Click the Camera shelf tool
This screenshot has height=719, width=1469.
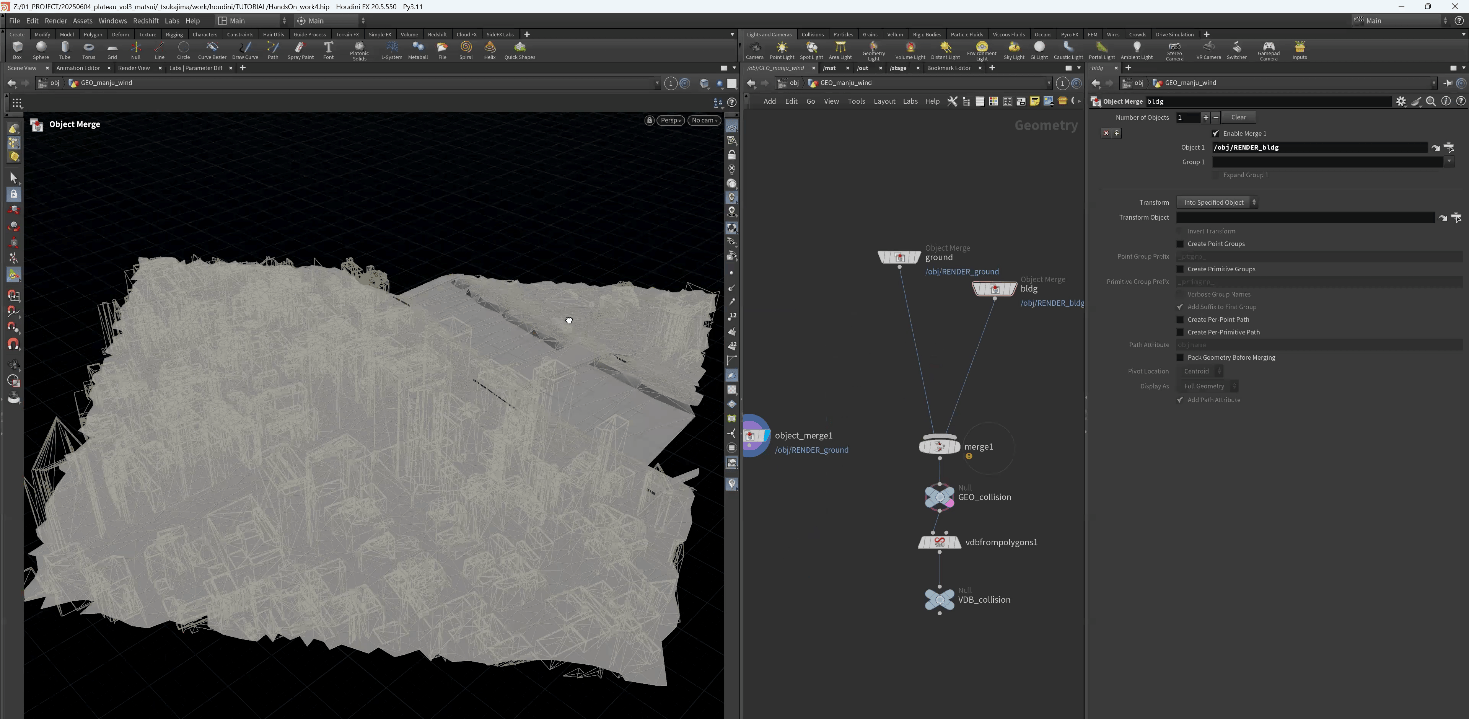754,49
